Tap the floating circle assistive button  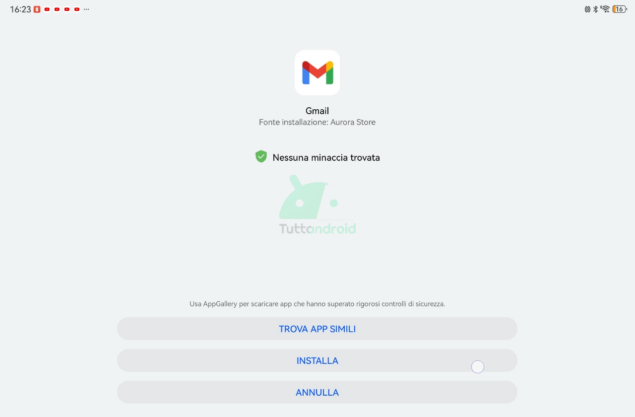[477, 367]
